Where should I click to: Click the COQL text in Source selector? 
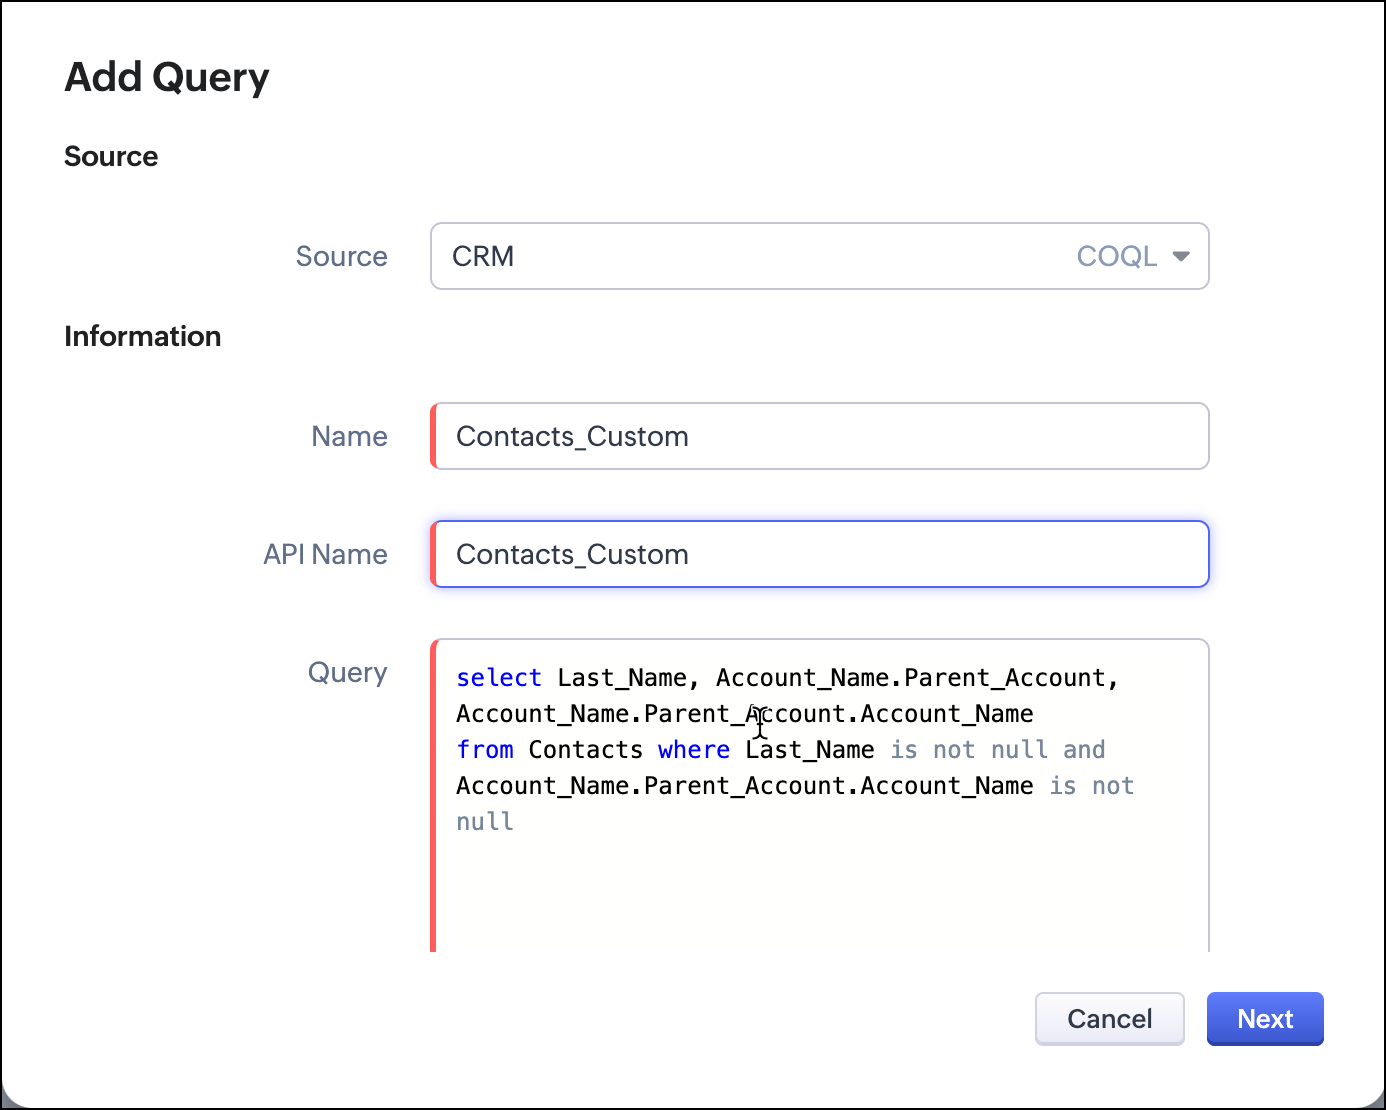(x=1116, y=256)
